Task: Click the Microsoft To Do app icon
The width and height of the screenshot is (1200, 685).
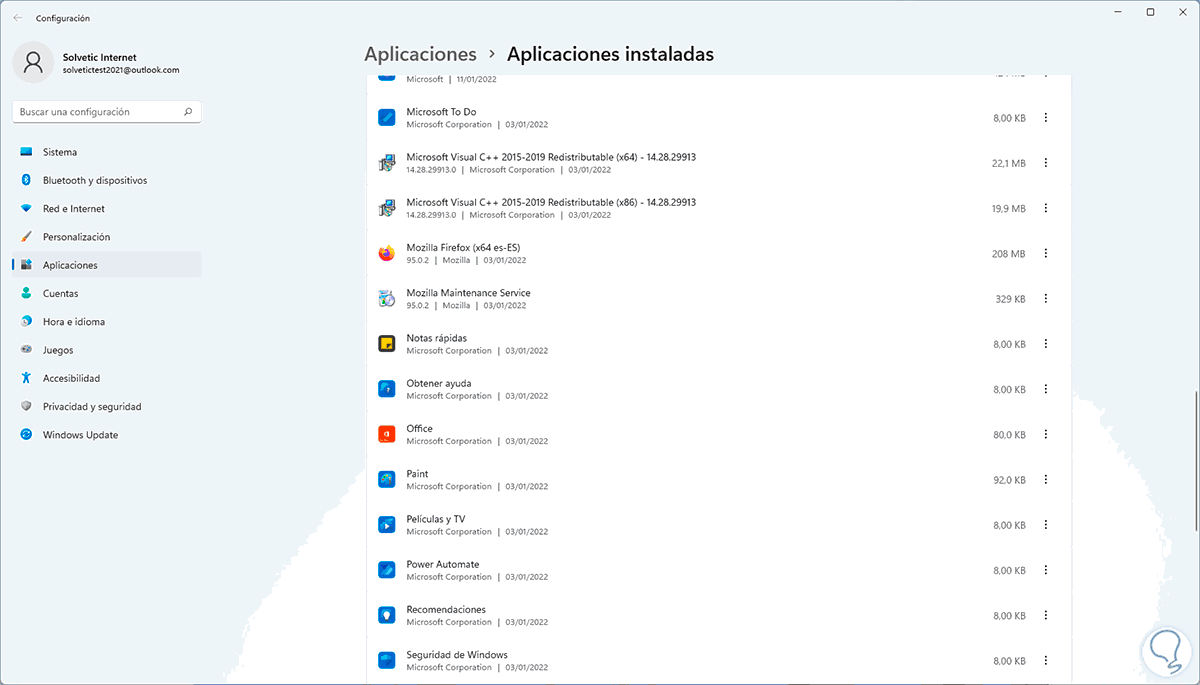Action: click(387, 118)
